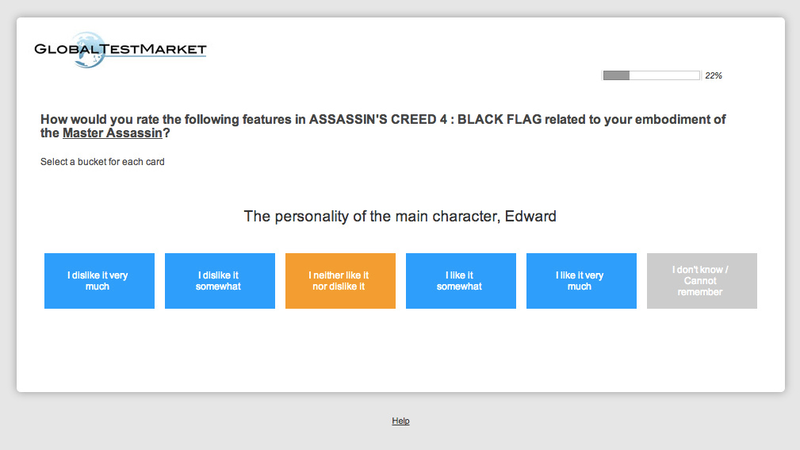This screenshot has width=800, height=450.
Task: Choose "I dislike it somewhat" bucket
Action: coord(220,281)
